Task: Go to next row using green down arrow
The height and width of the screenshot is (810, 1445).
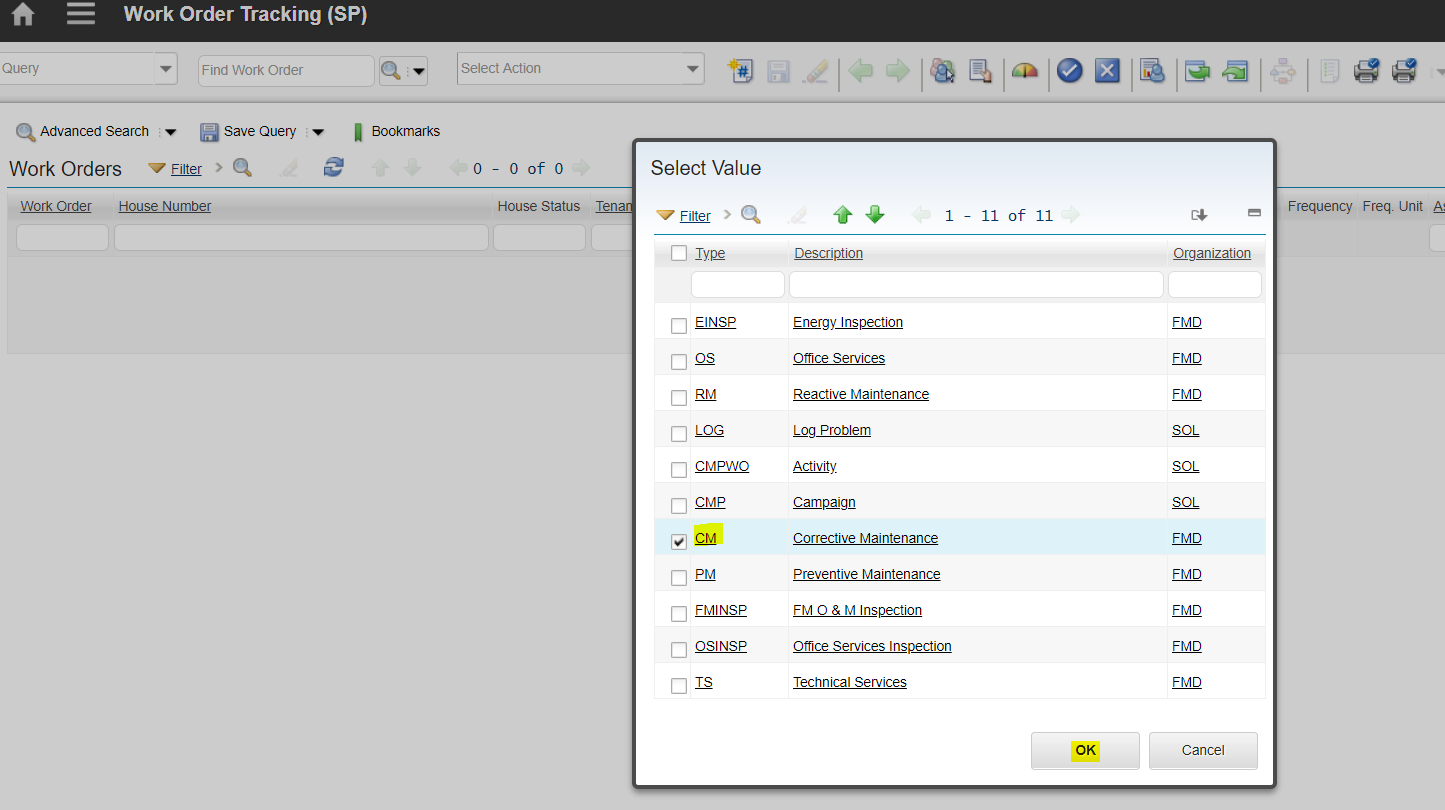Action: [875, 214]
